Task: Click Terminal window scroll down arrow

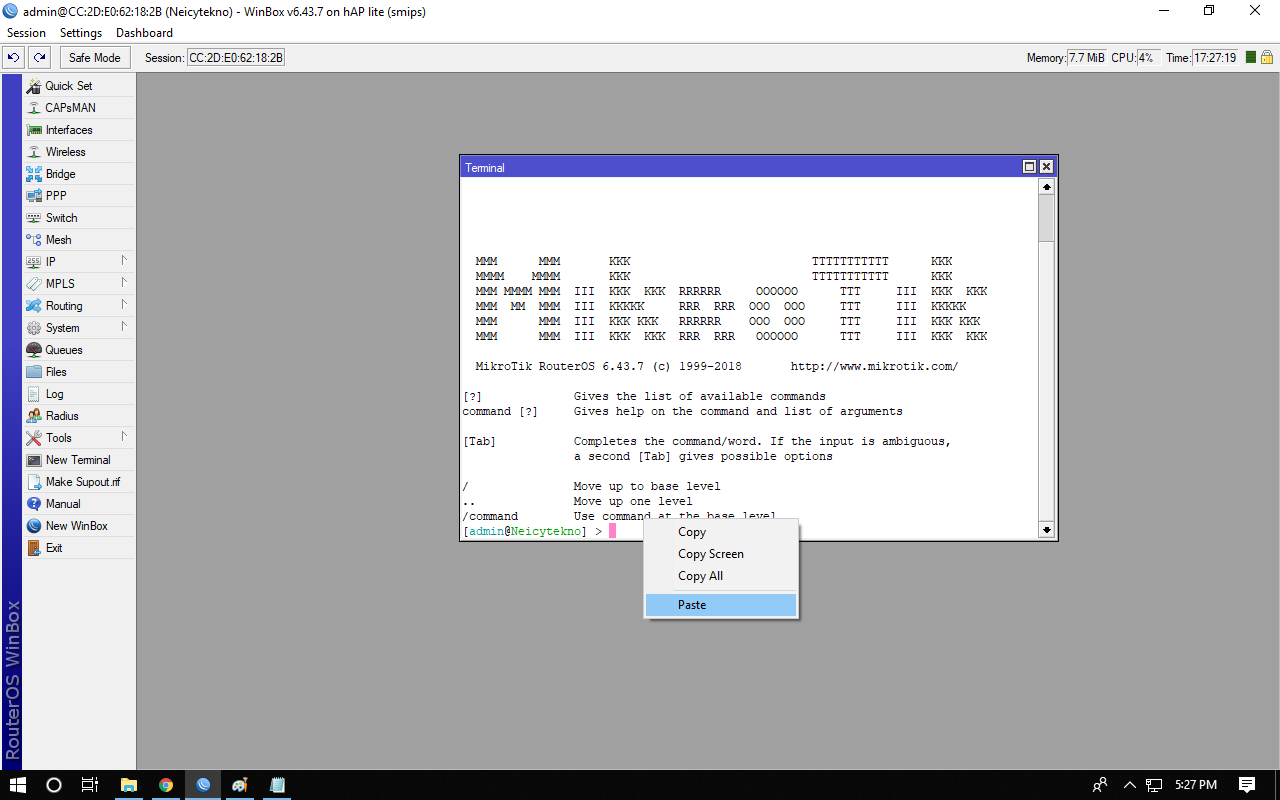Action: pos(1046,530)
